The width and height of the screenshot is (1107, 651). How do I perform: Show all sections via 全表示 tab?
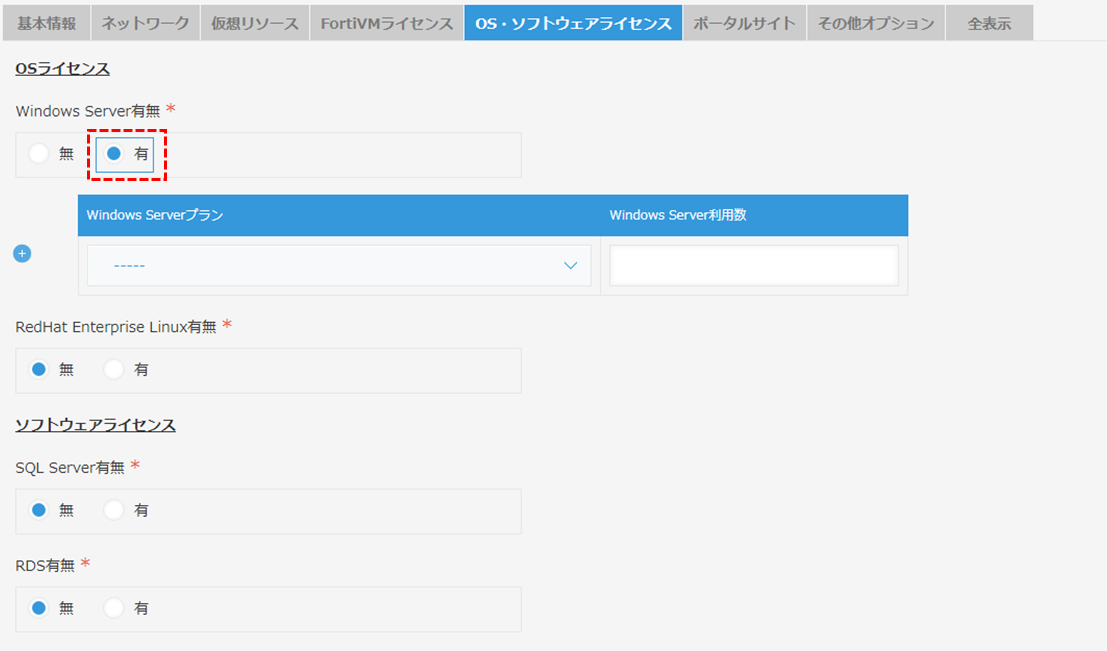point(989,23)
